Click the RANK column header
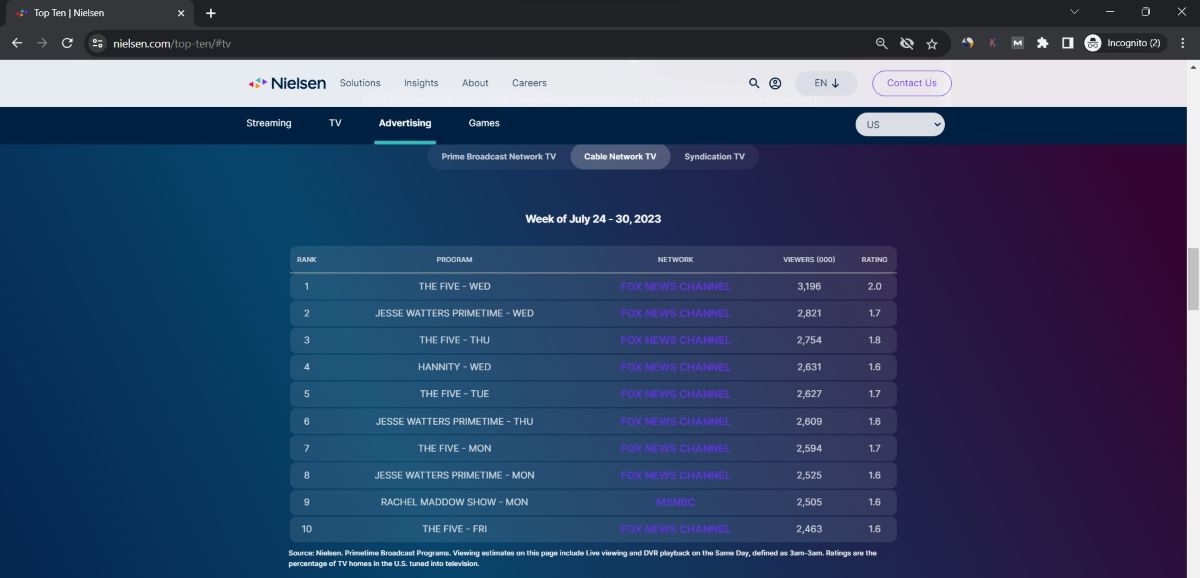This screenshot has height=578, width=1200. (307, 260)
